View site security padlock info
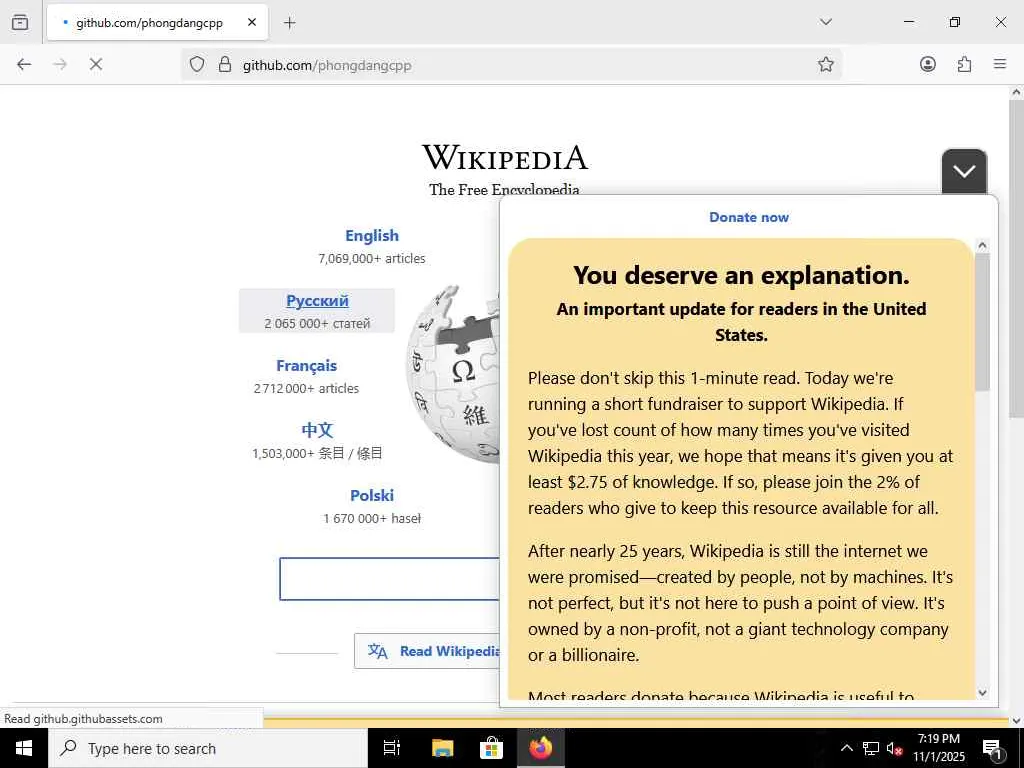The width and height of the screenshot is (1024, 768). (225, 64)
